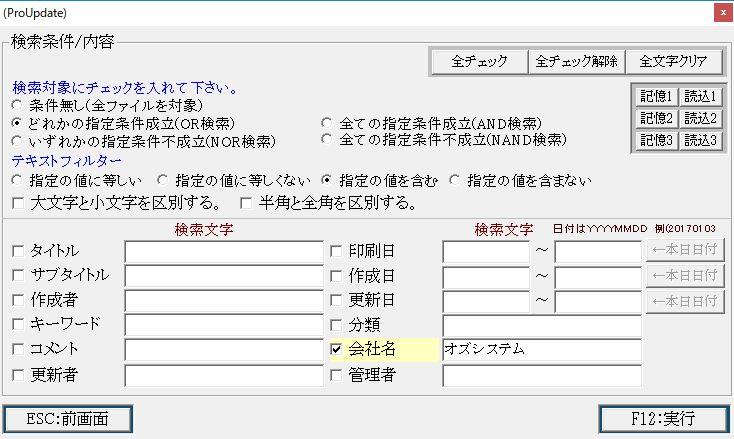The height and width of the screenshot is (439, 734).
Task: Check the 作成日 checkbox
Action: tap(336, 276)
